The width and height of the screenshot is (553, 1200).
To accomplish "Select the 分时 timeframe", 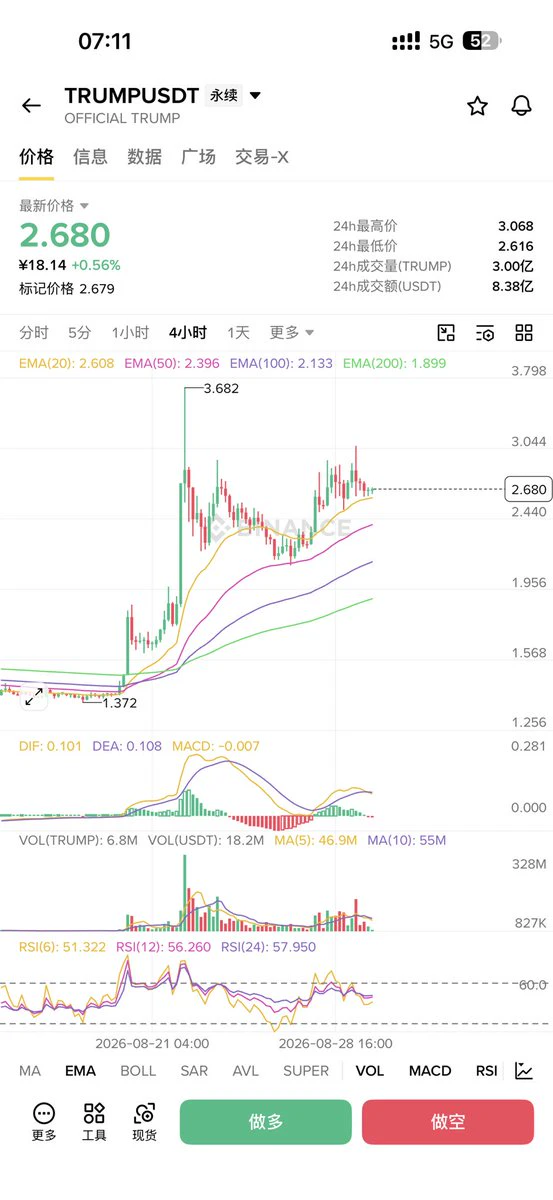I will point(34,333).
